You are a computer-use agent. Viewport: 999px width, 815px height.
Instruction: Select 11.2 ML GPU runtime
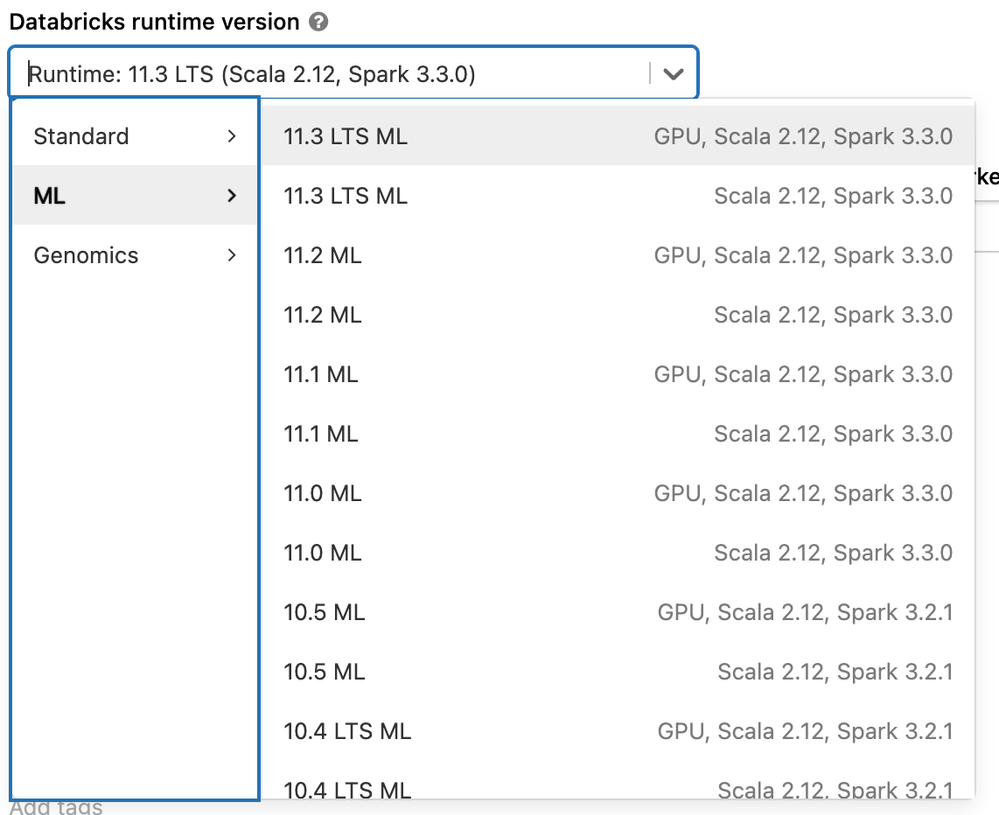tap(617, 255)
